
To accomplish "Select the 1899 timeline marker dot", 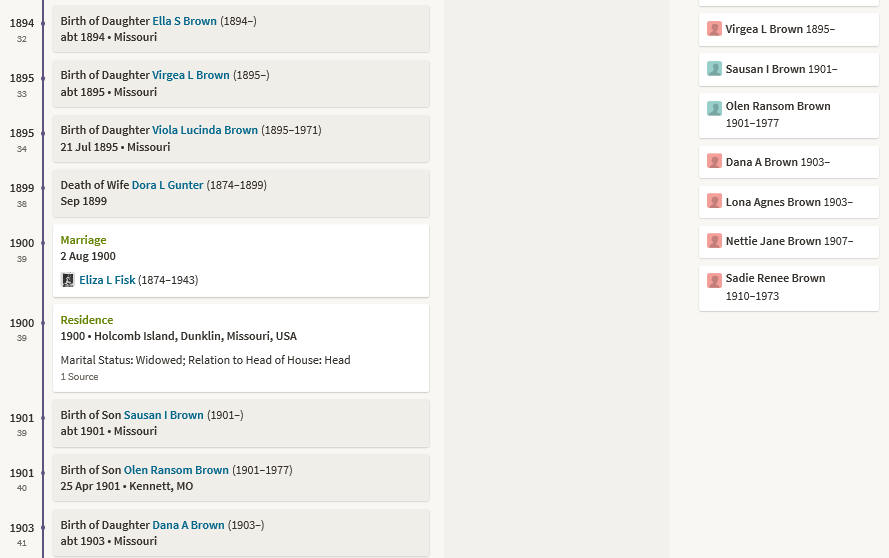I will (x=43, y=188).
